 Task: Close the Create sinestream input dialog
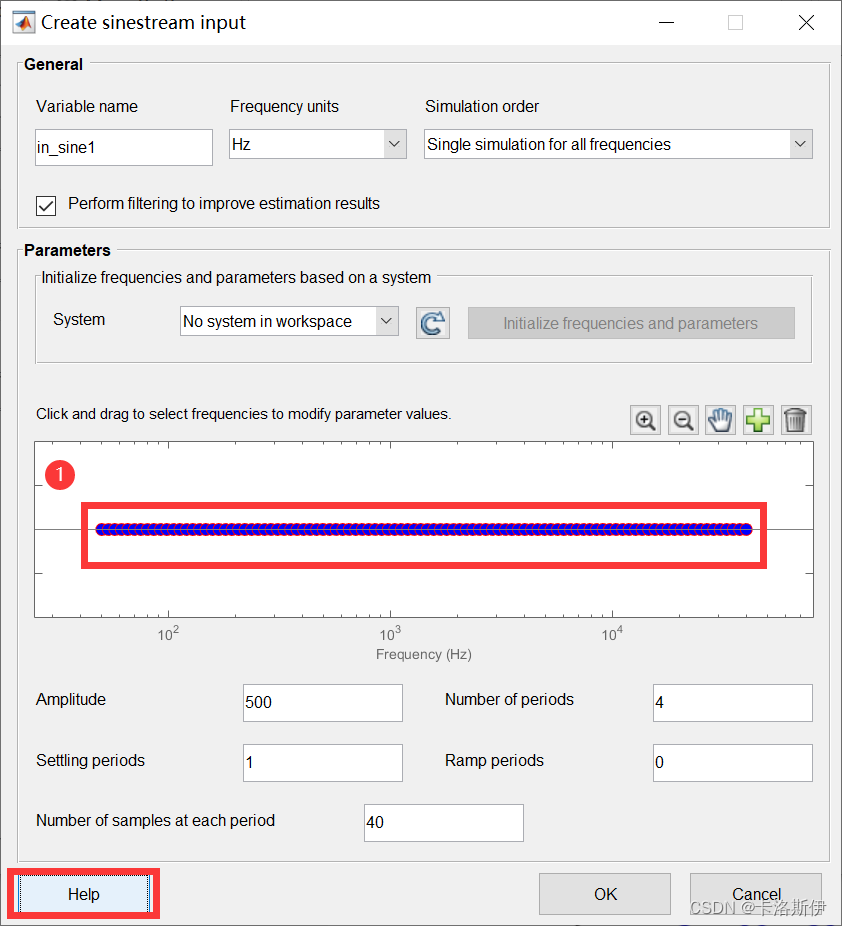pyautogui.click(x=806, y=22)
